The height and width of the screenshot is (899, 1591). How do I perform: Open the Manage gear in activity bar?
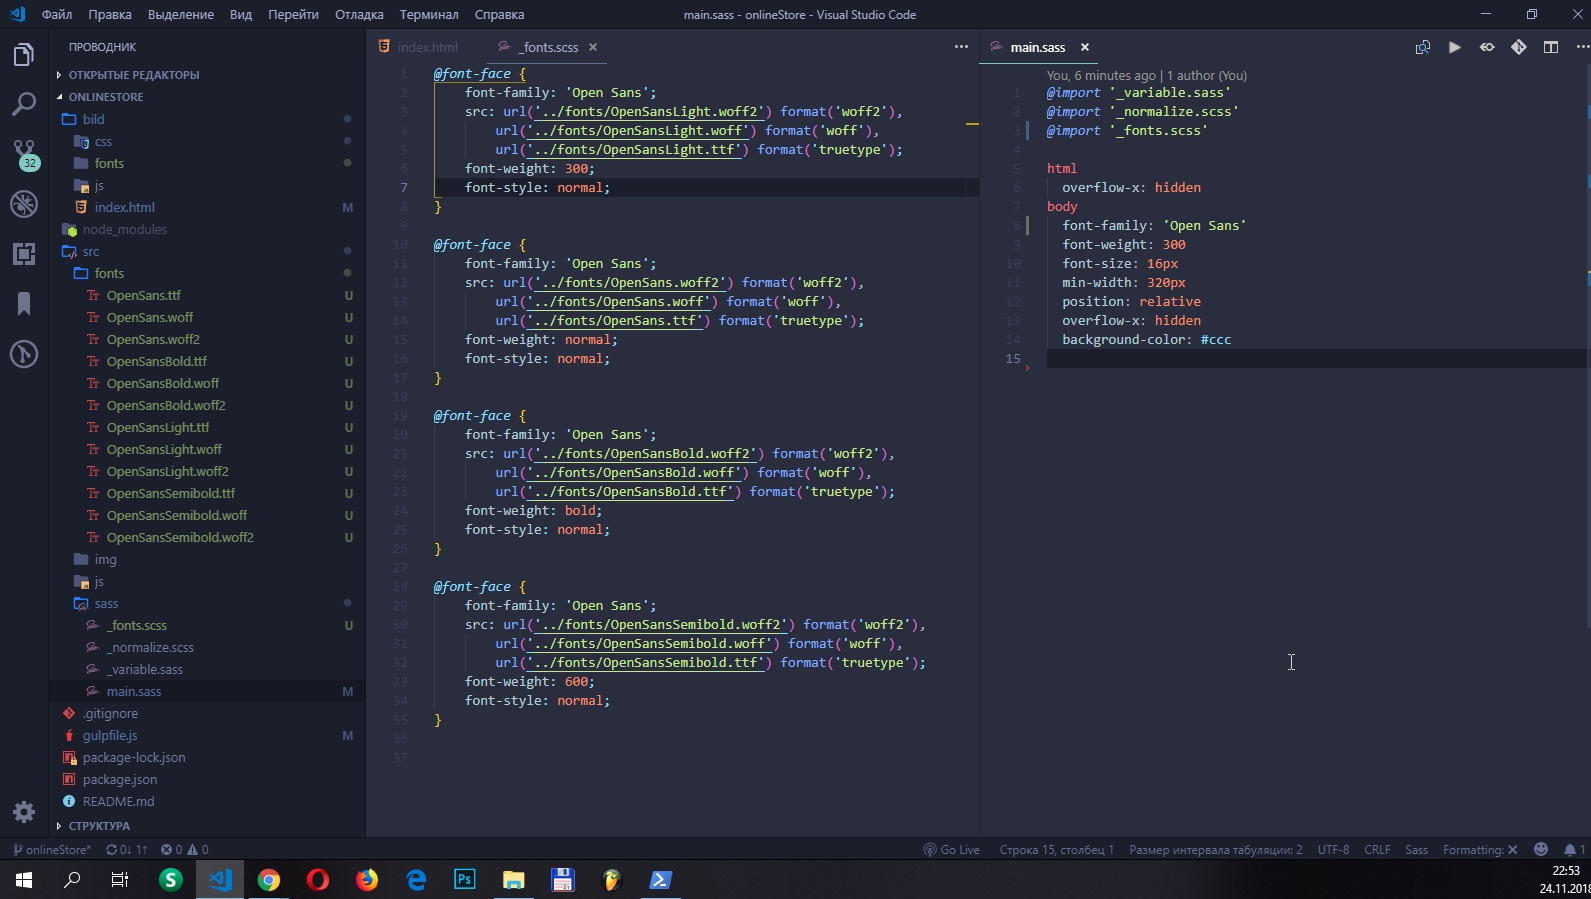(x=24, y=812)
